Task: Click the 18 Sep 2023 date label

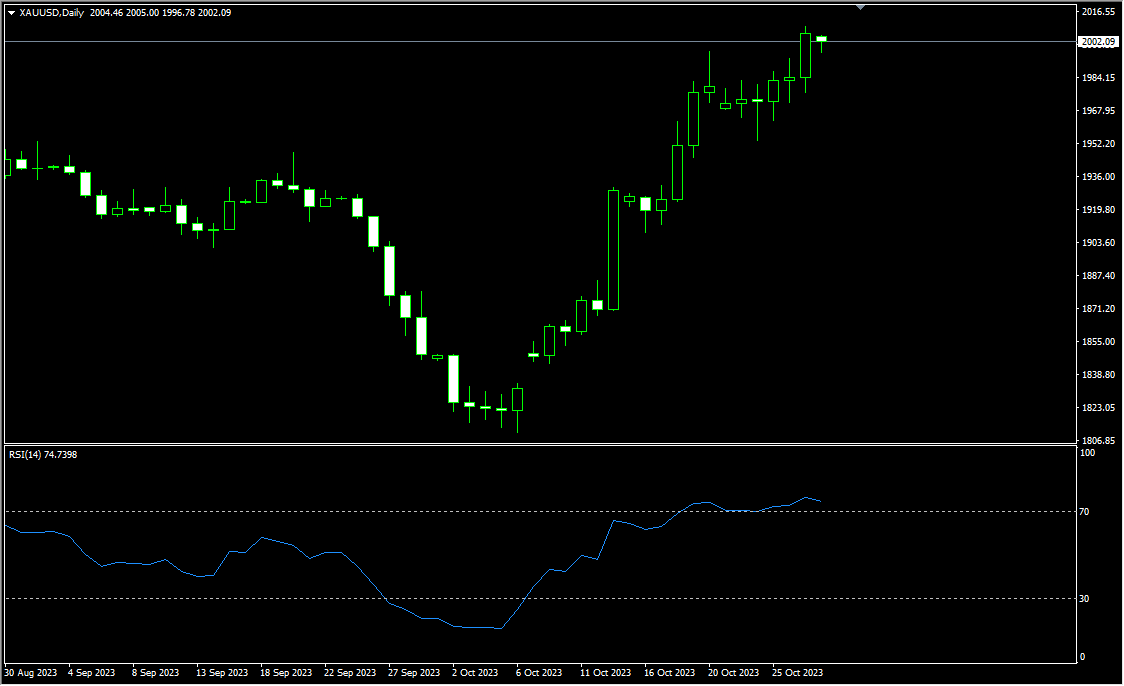Action: click(x=284, y=673)
